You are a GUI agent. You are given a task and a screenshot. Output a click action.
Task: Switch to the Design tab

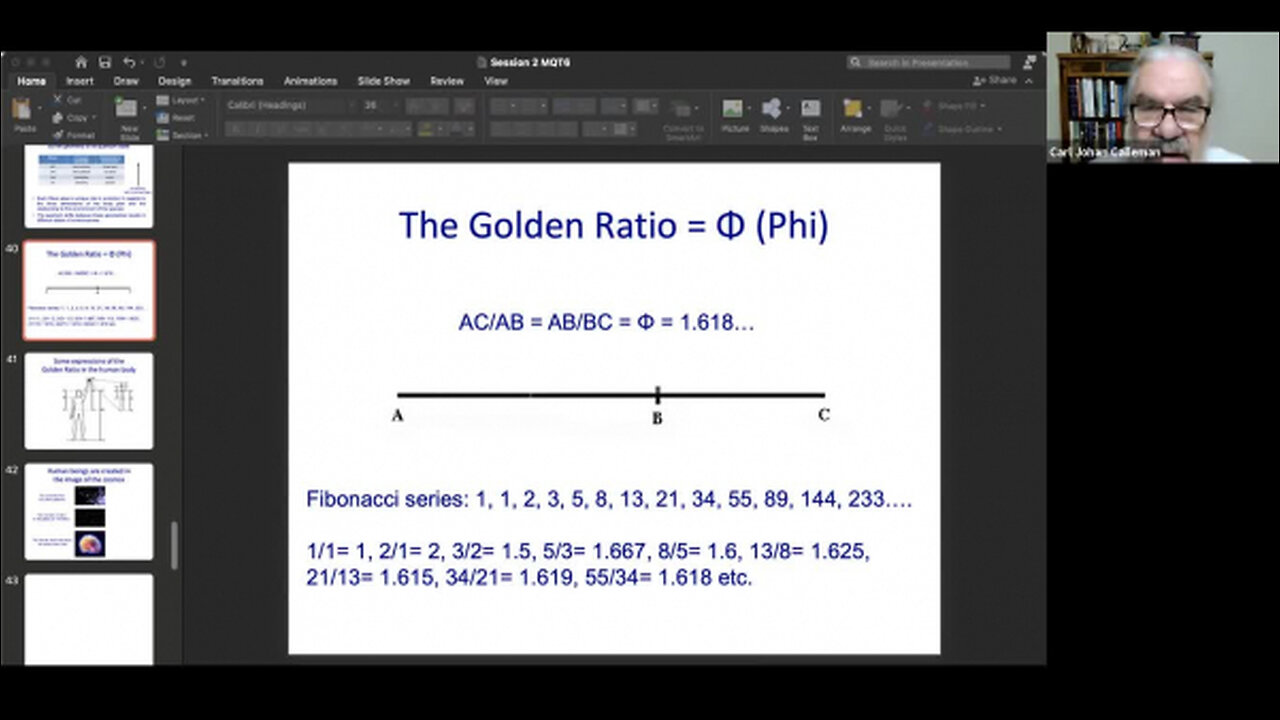pos(174,81)
